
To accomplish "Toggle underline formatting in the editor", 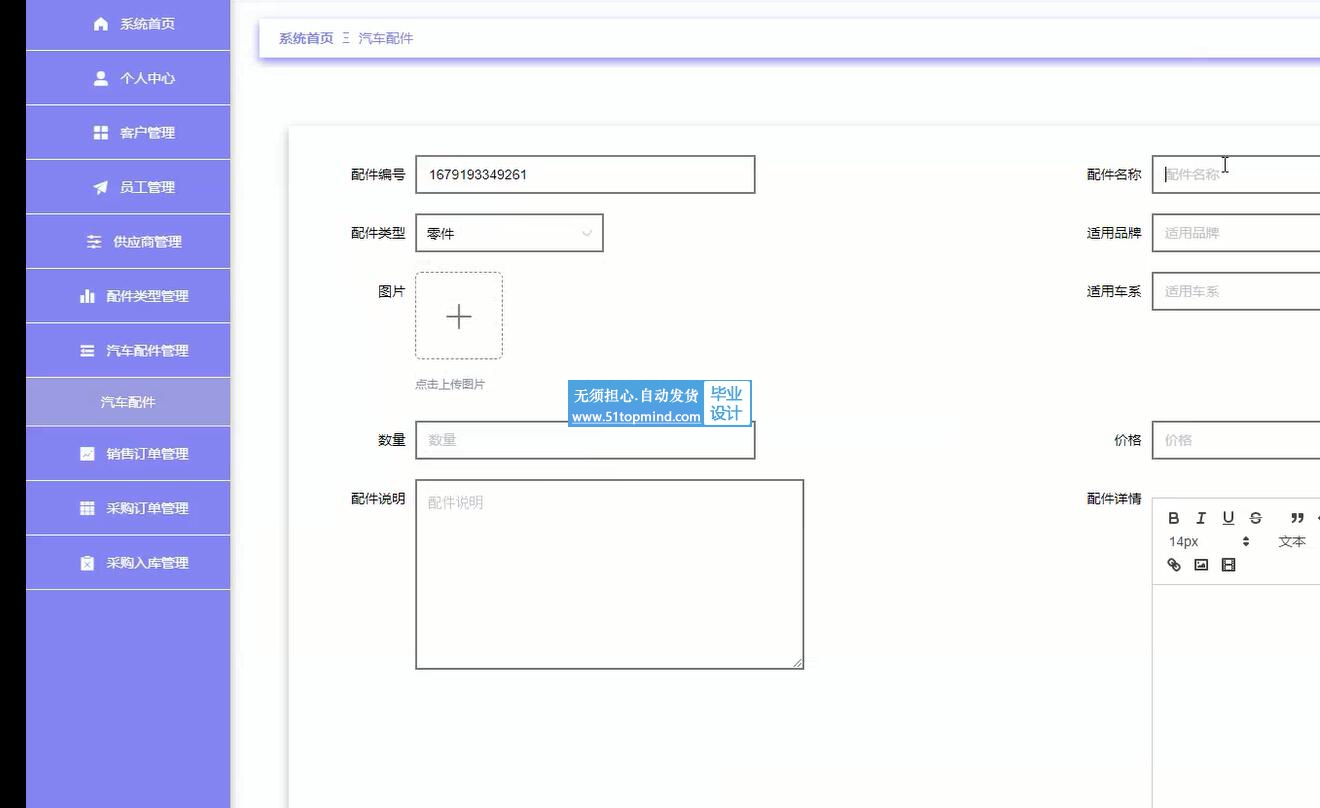I will 1228,518.
